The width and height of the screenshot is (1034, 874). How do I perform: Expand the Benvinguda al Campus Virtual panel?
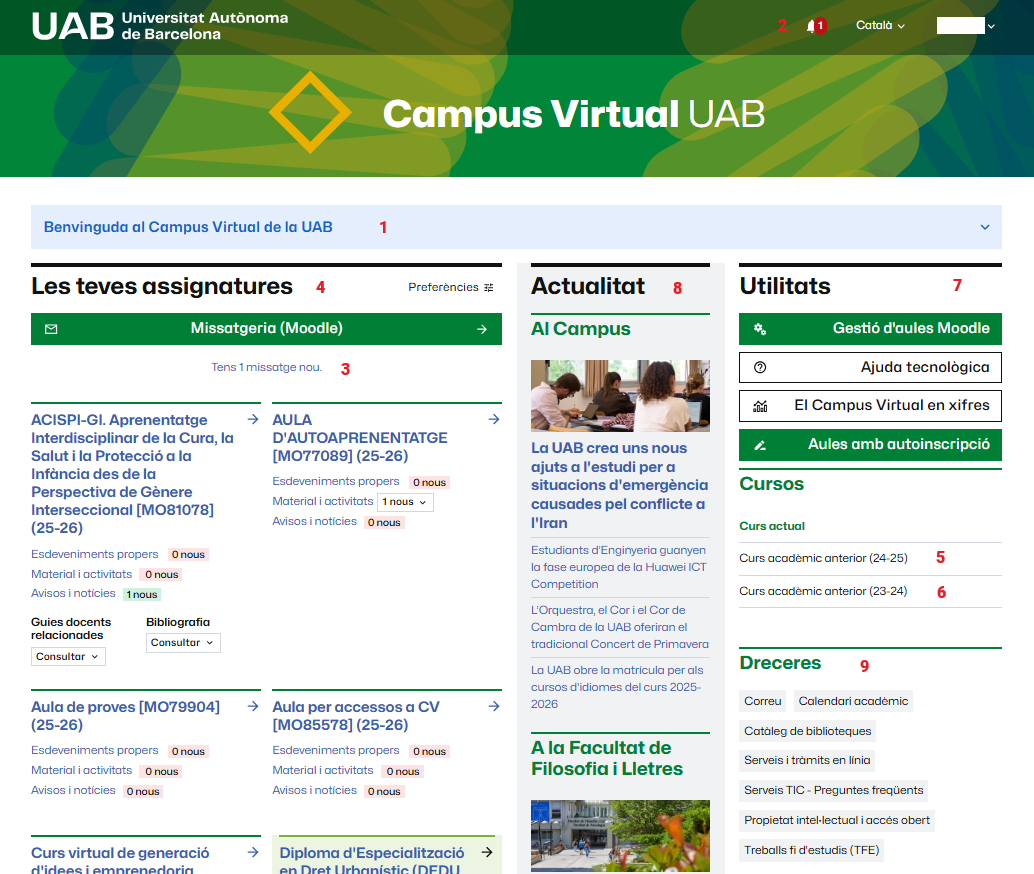click(x=985, y=227)
